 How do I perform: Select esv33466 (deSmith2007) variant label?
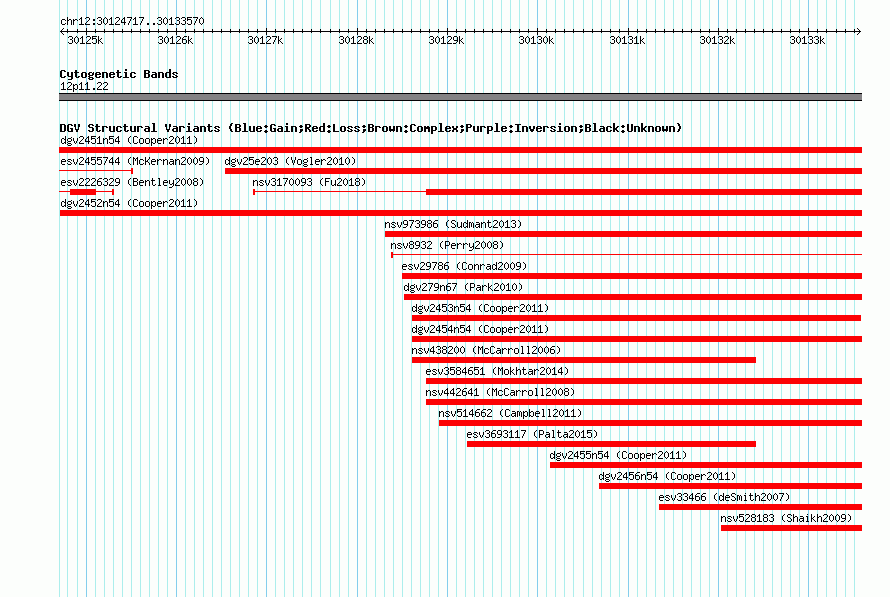(x=724, y=497)
